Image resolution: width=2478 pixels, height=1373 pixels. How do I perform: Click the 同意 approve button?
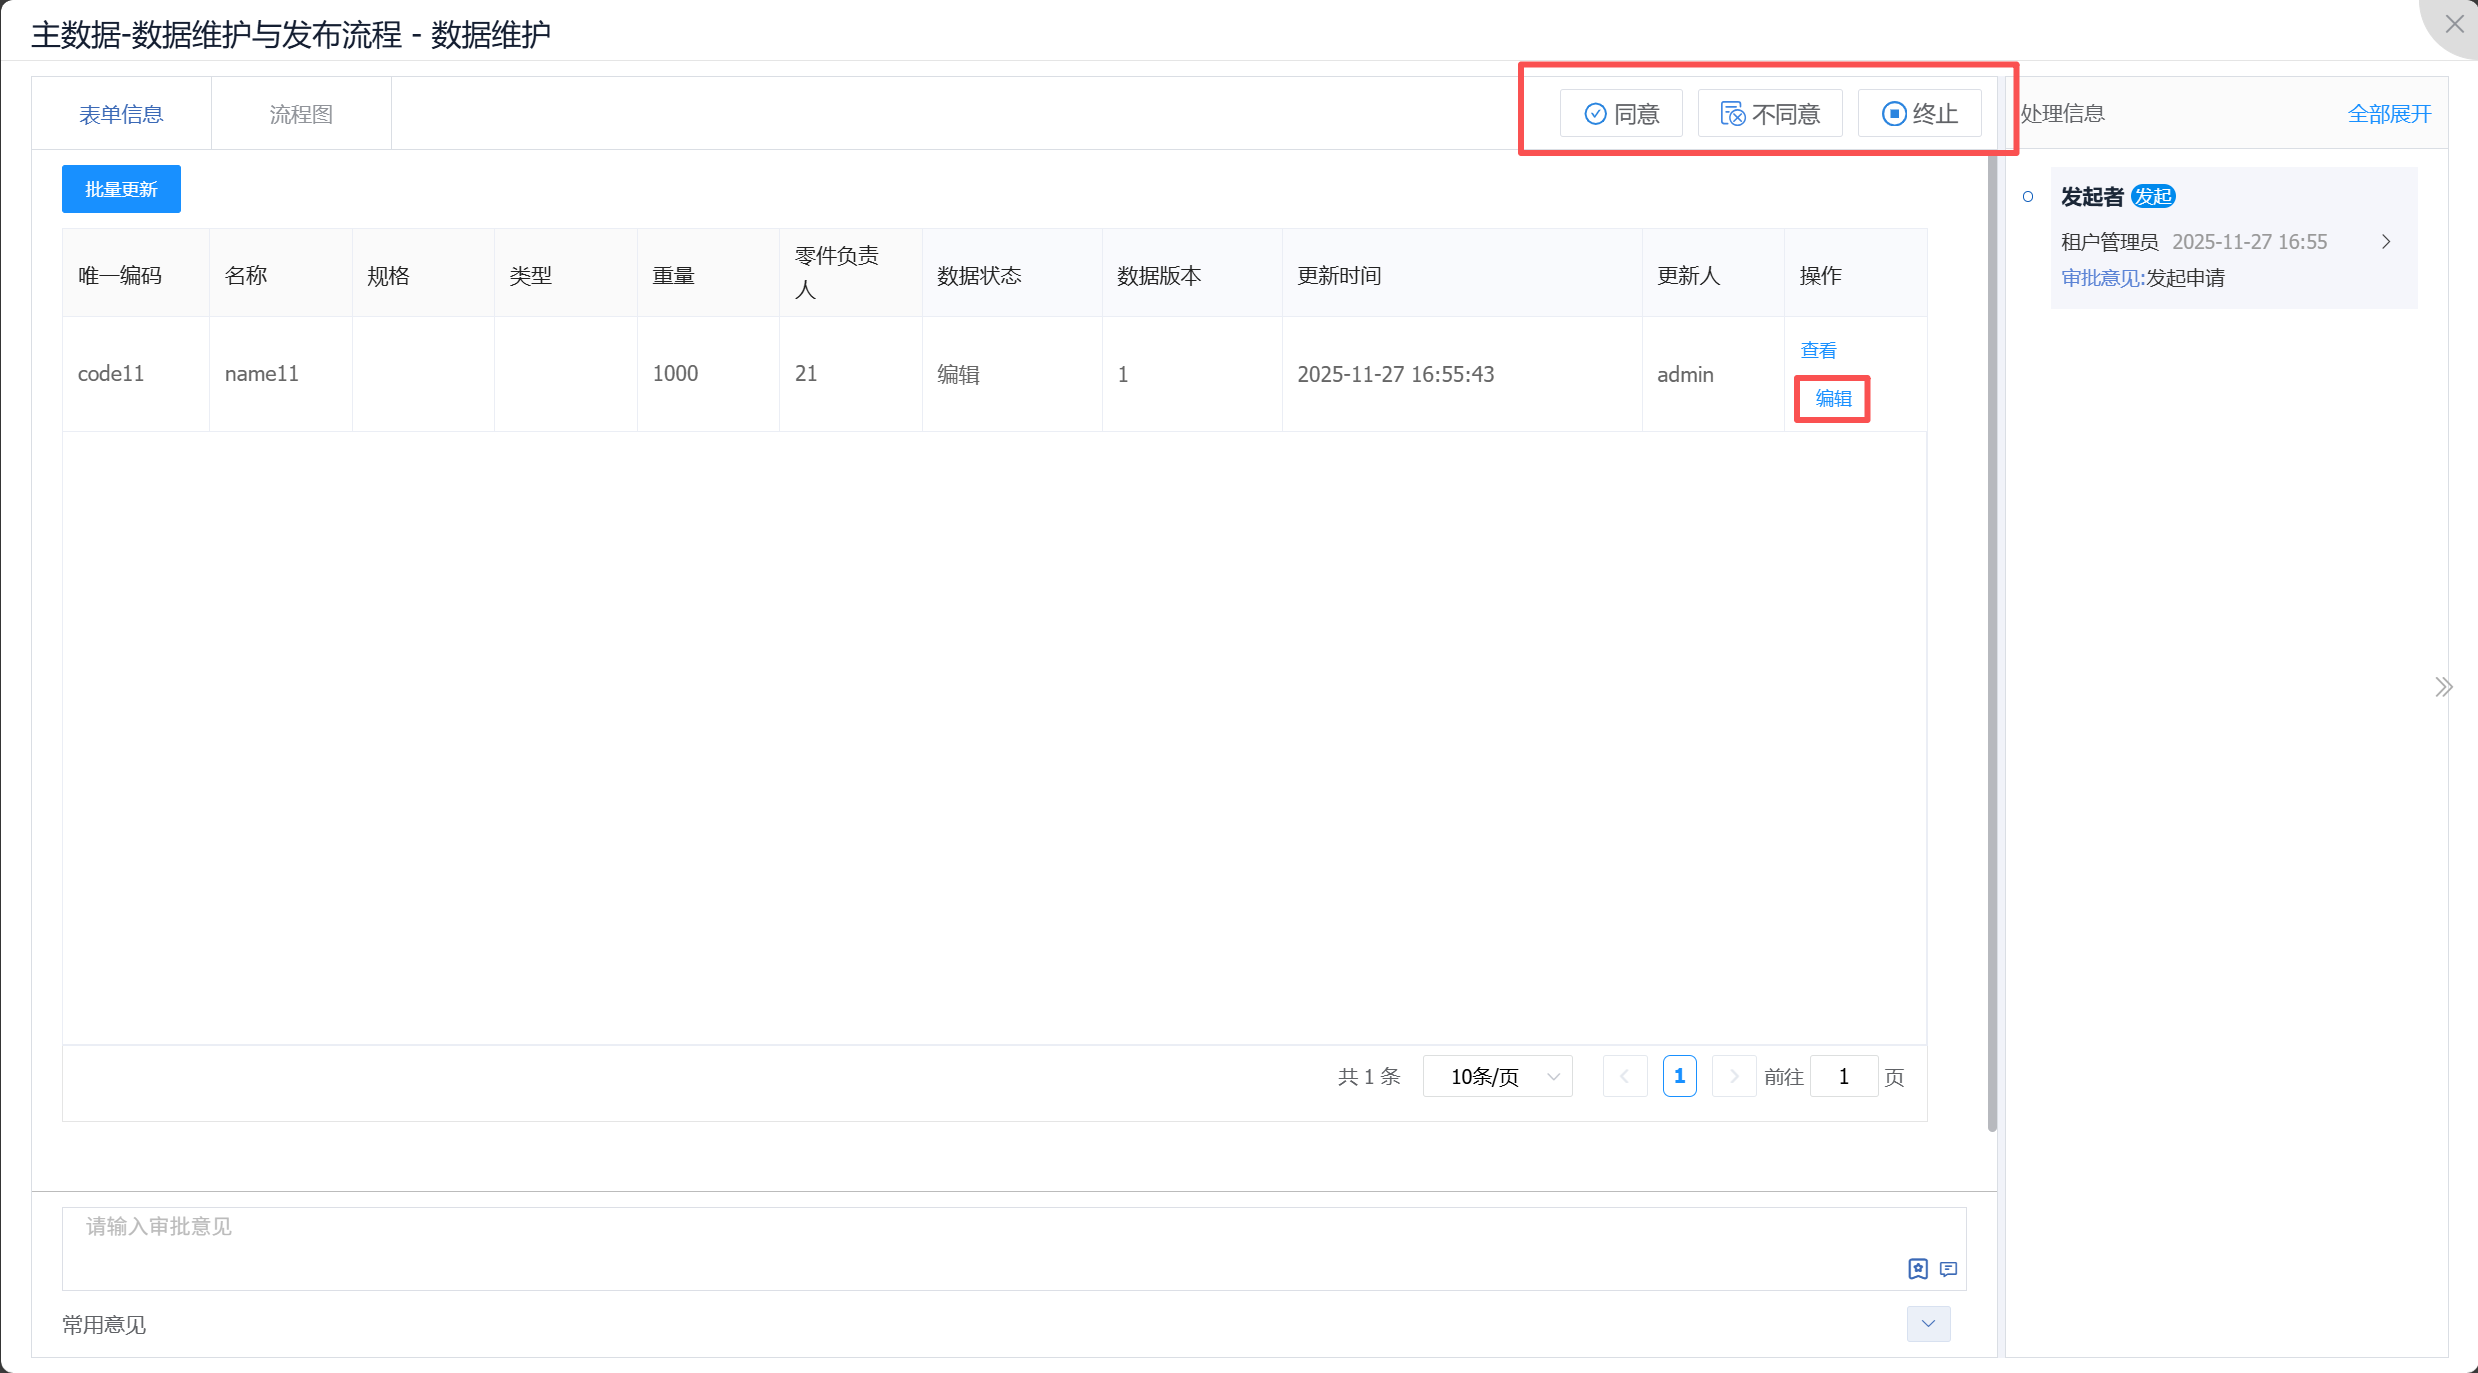point(1621,114)
